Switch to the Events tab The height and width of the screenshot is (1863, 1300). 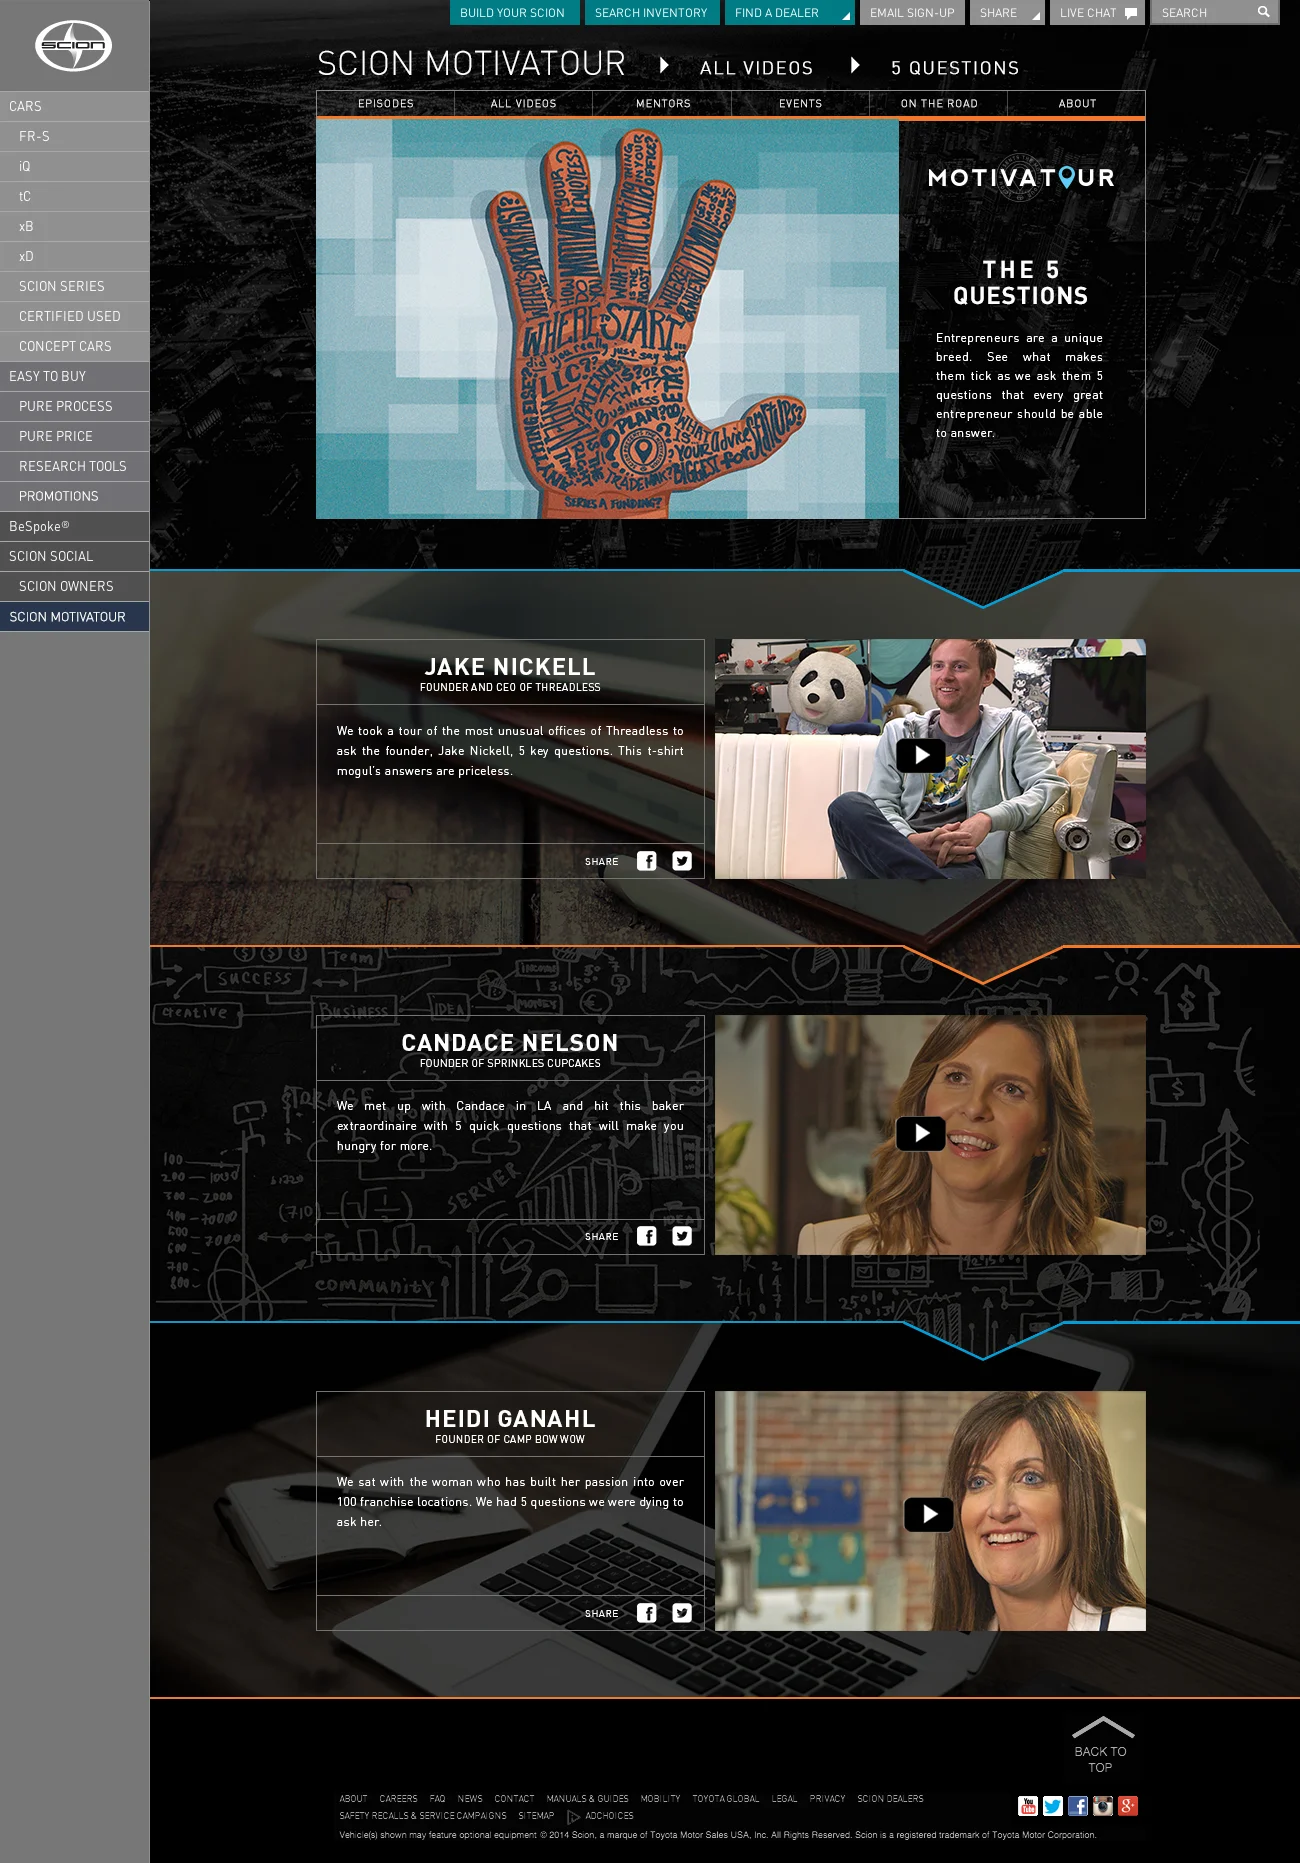coord(800,104)
